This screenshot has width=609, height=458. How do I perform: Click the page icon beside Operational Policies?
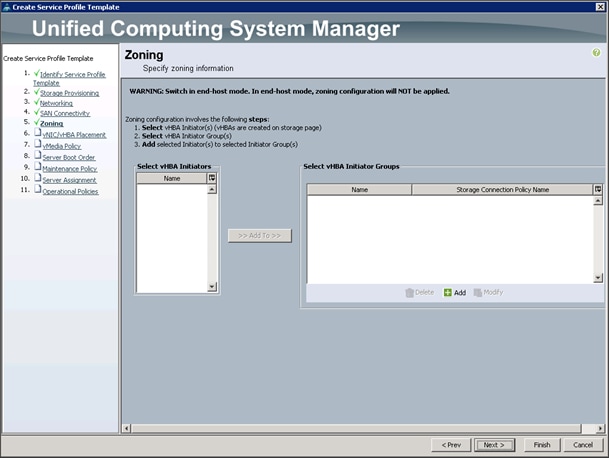(38, 189)
